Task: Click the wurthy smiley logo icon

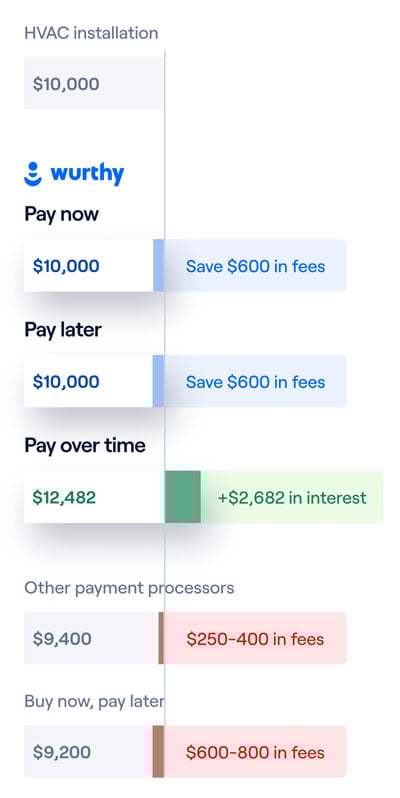Action: [x=33, y=174]
